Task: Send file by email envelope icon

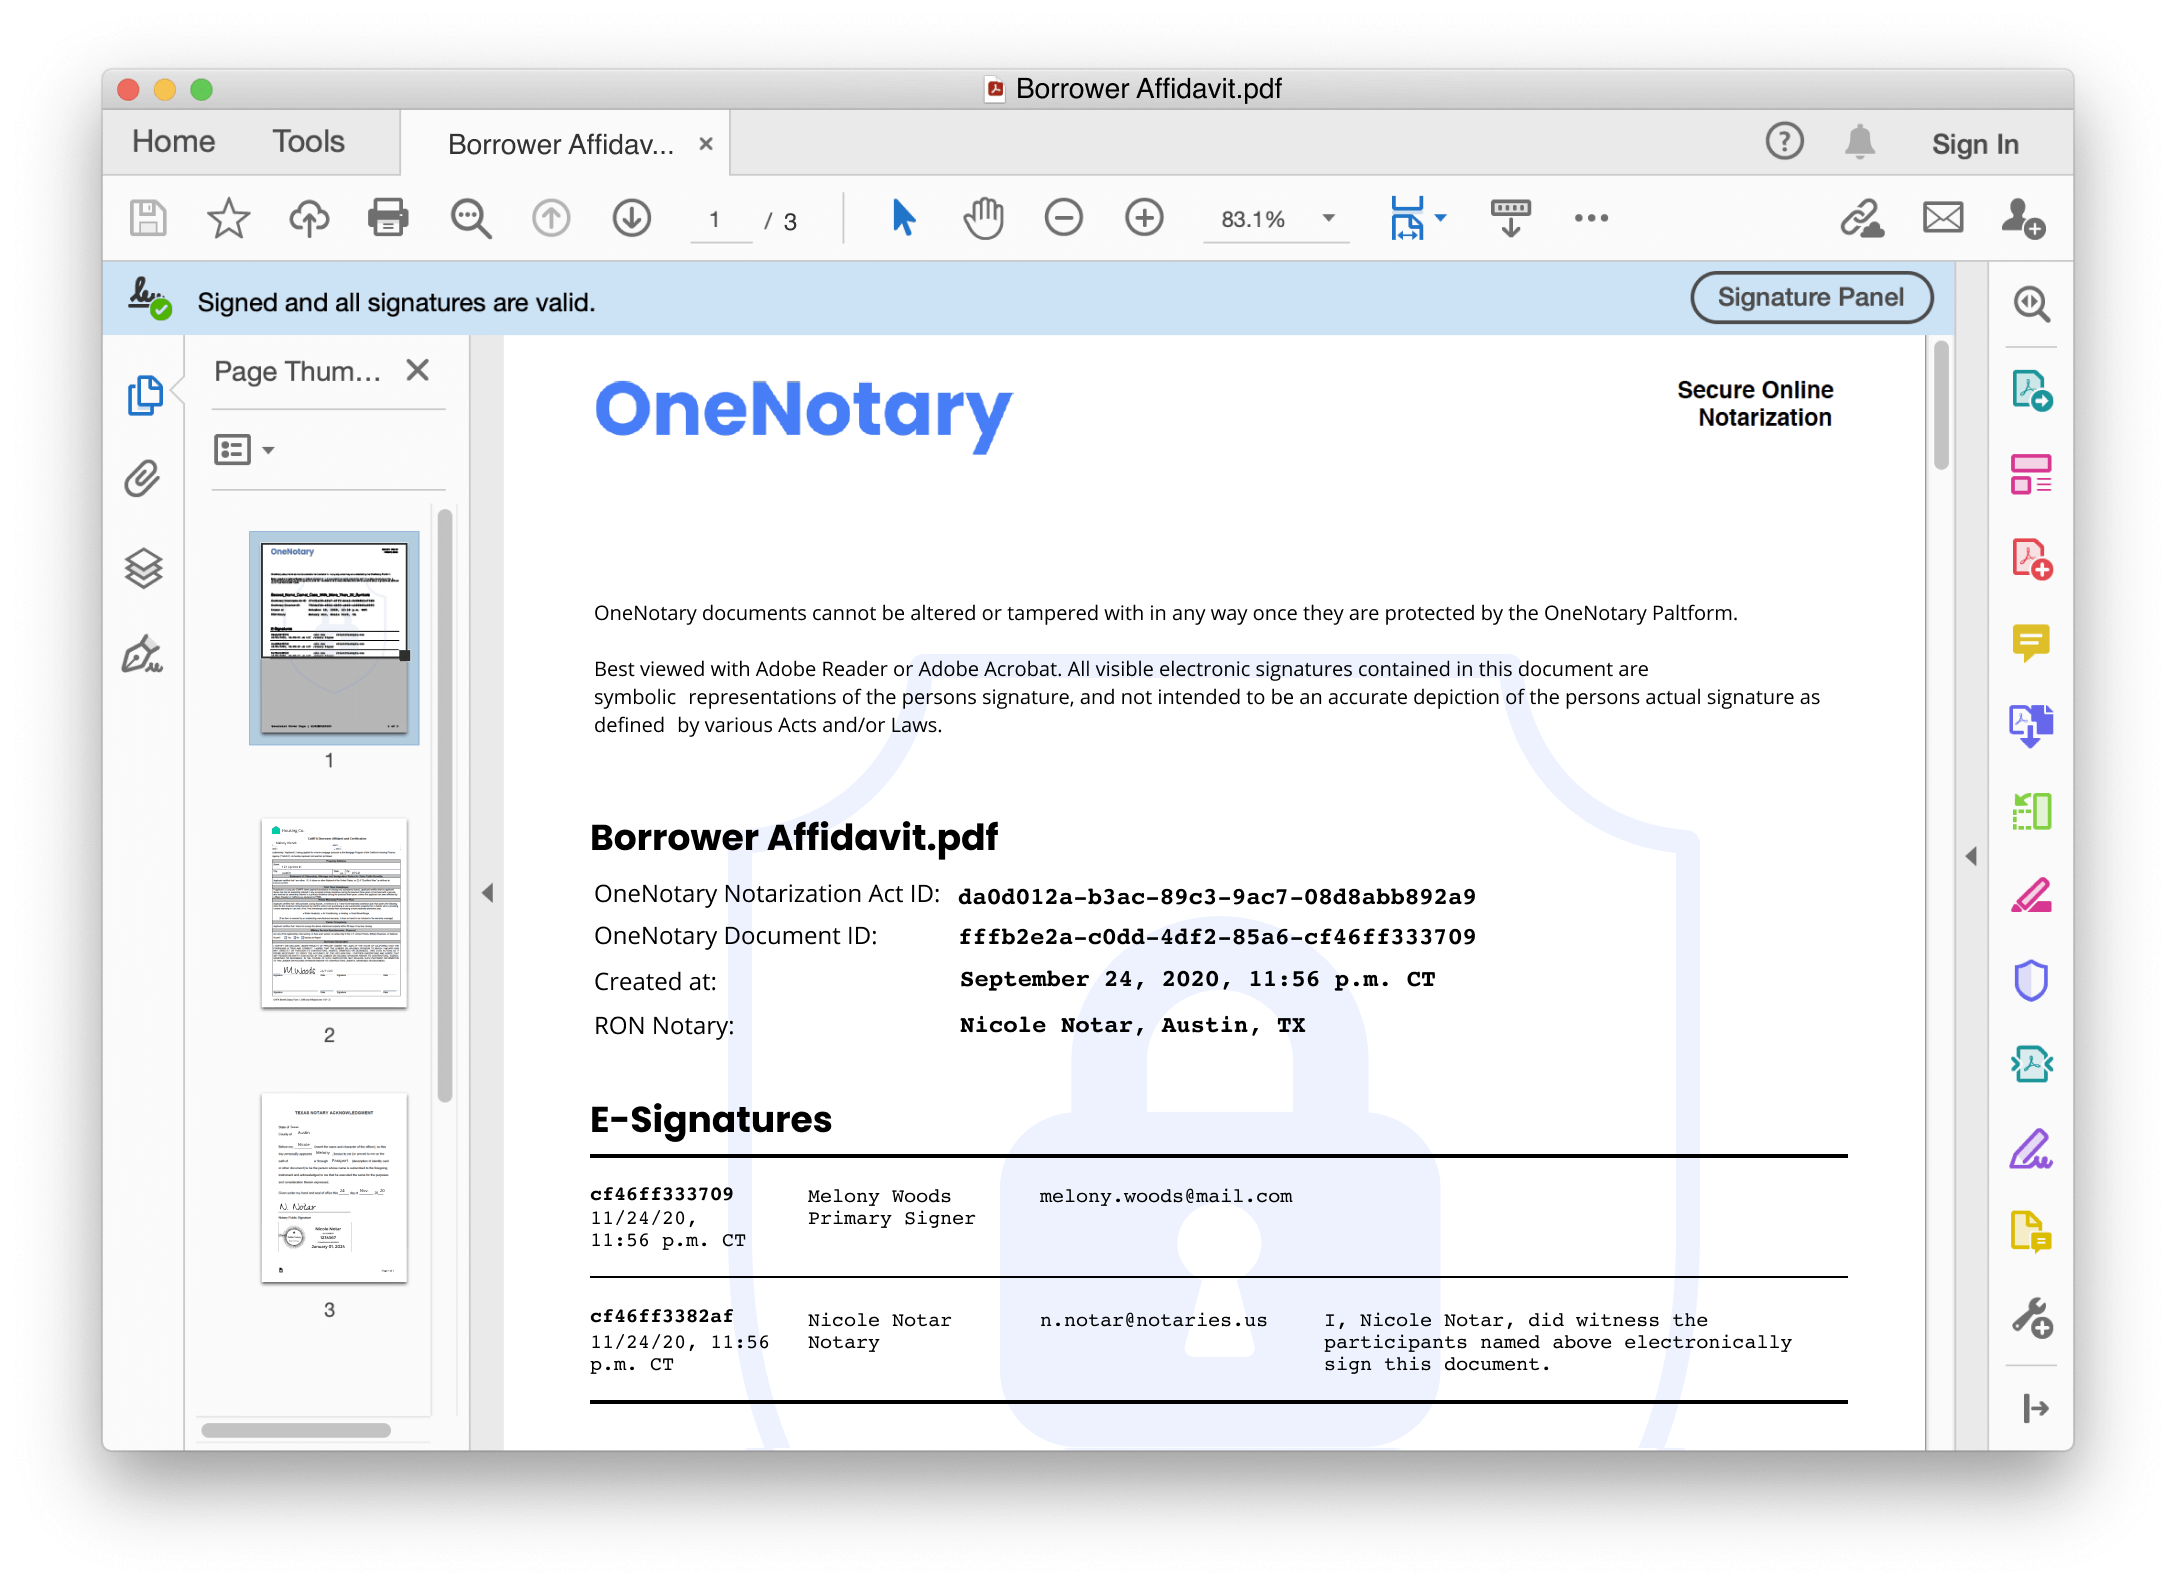Action: click(1942, 217)
